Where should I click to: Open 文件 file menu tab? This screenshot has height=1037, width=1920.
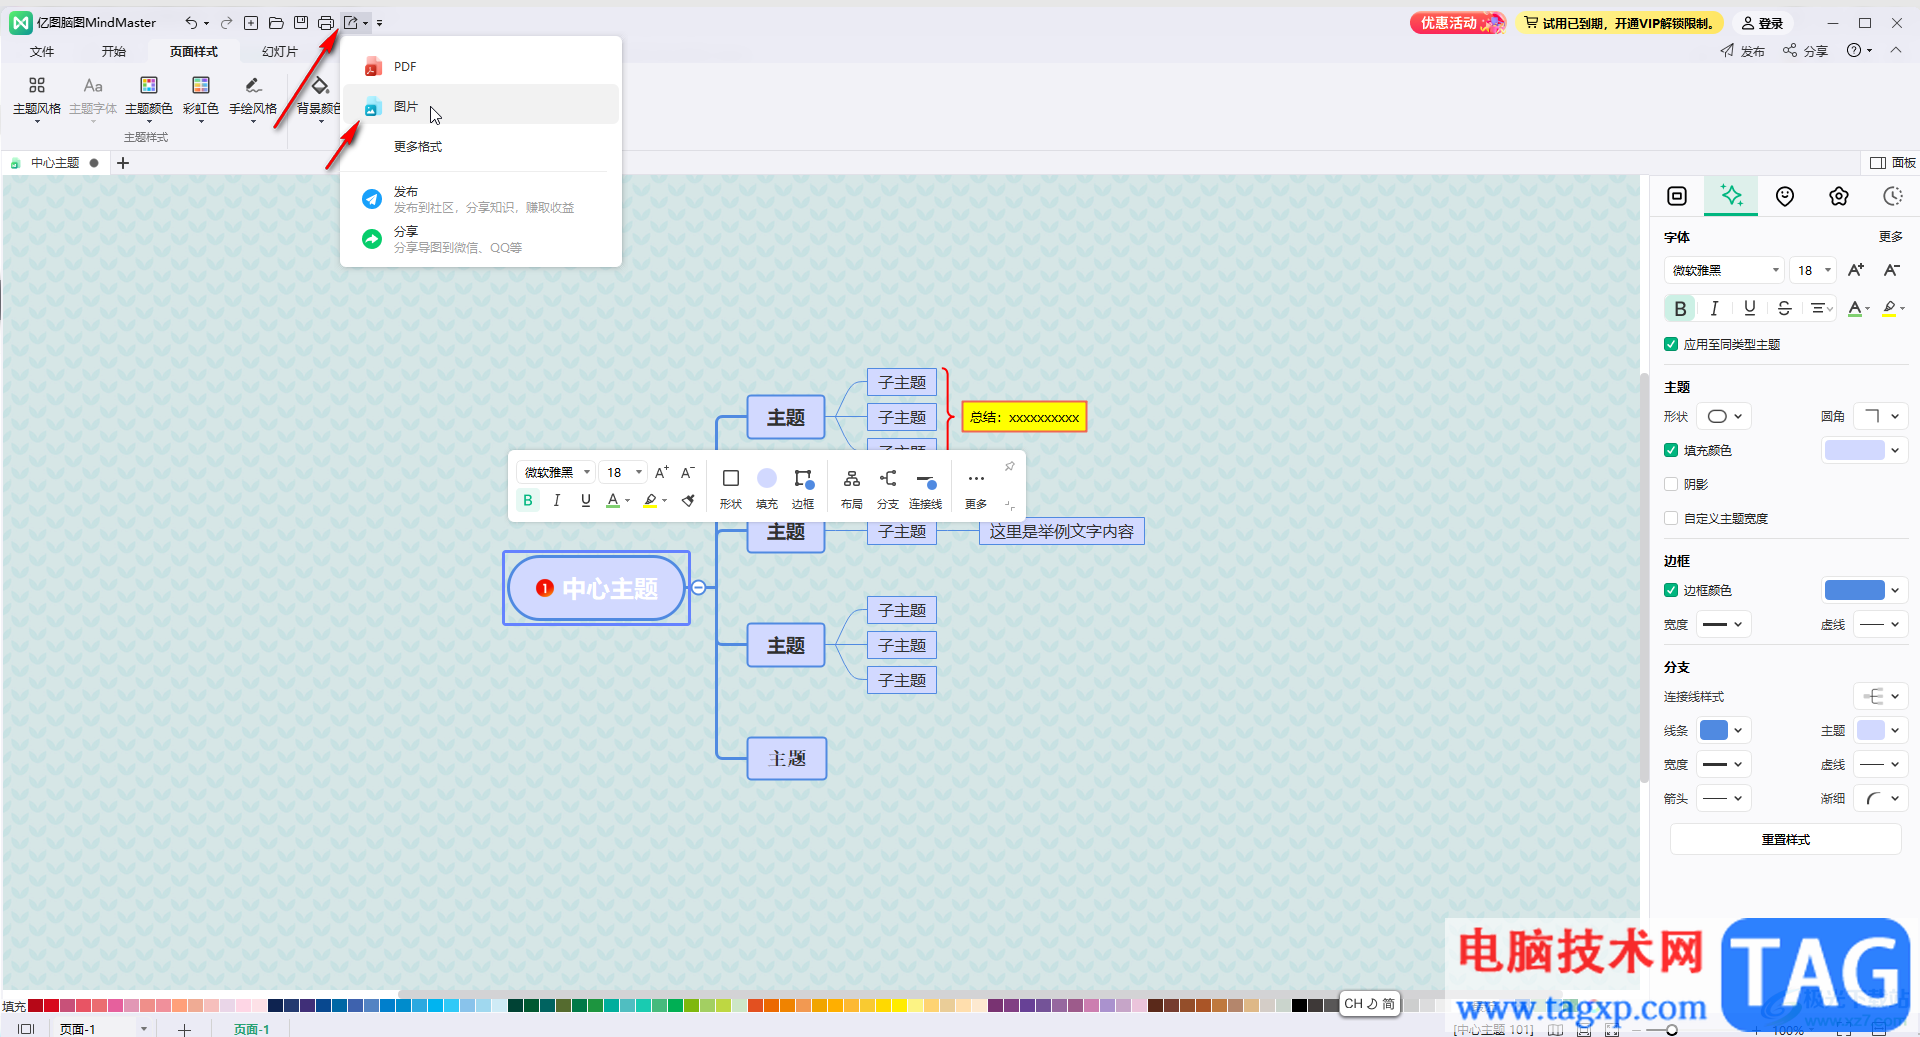tap(42, 51)
